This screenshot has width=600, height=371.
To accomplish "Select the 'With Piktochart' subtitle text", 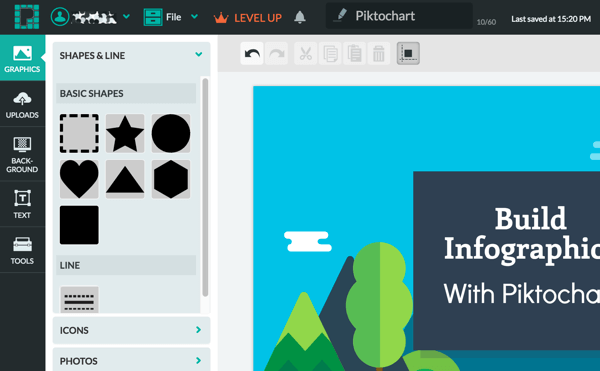I will tap(522, 294).
